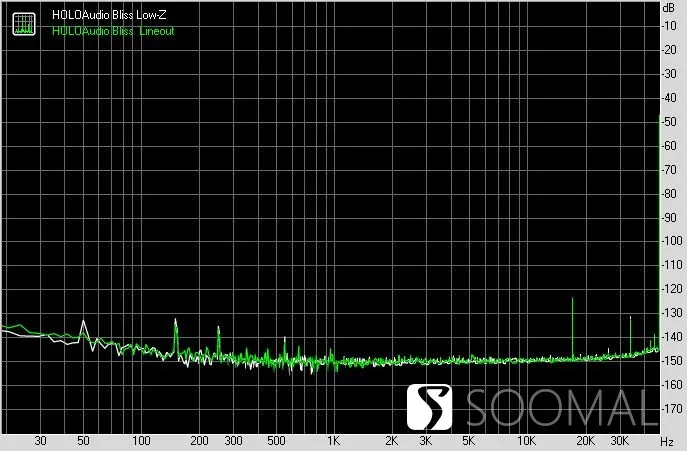The image size is (687, 451).
Task: Click the 500 Hz frequency axis label
Action: (x=276, y=440)
